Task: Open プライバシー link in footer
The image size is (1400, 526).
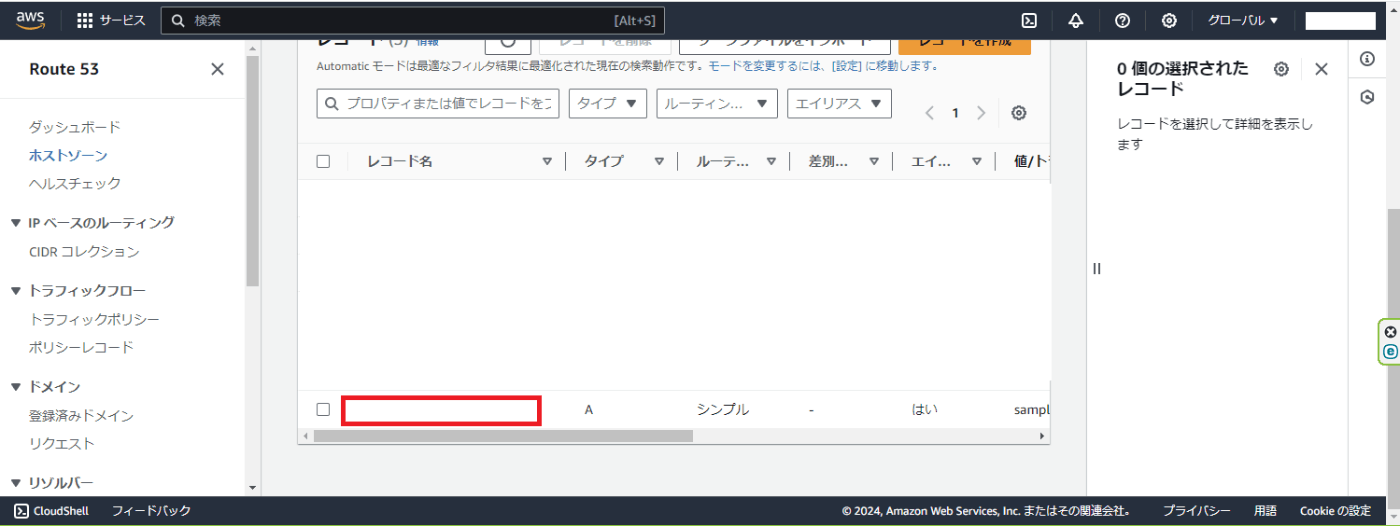Action: (1196, 511)
